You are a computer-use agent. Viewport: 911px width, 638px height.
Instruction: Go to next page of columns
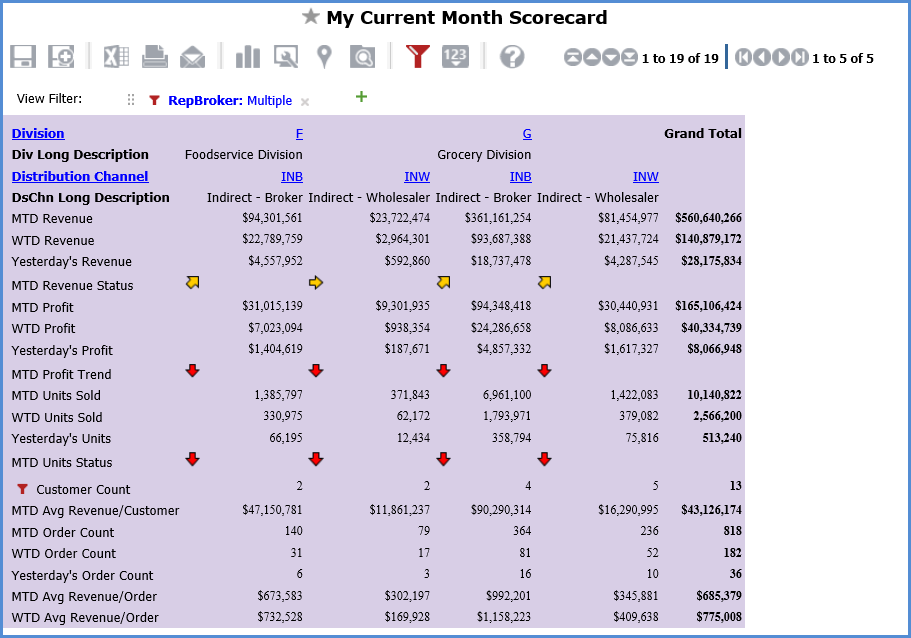pos(781,58)
